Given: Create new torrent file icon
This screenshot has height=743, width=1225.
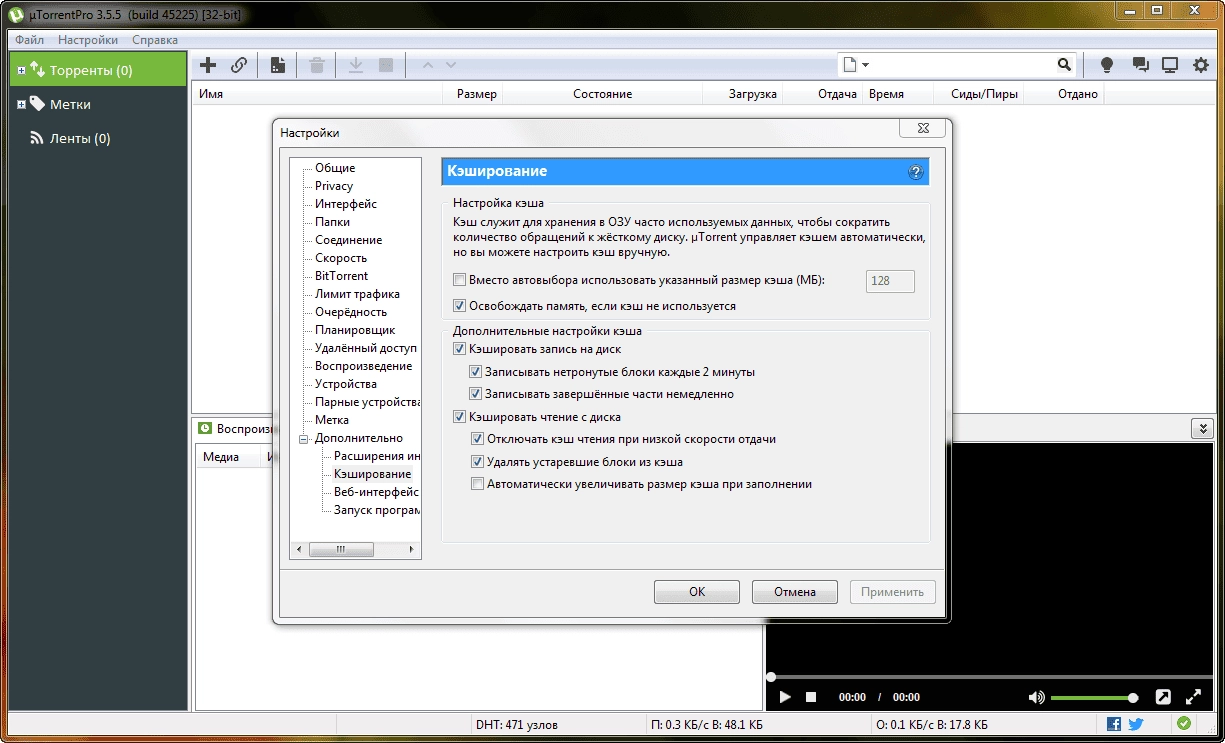Looking at the screenshot, I should (x=278, y=65).
